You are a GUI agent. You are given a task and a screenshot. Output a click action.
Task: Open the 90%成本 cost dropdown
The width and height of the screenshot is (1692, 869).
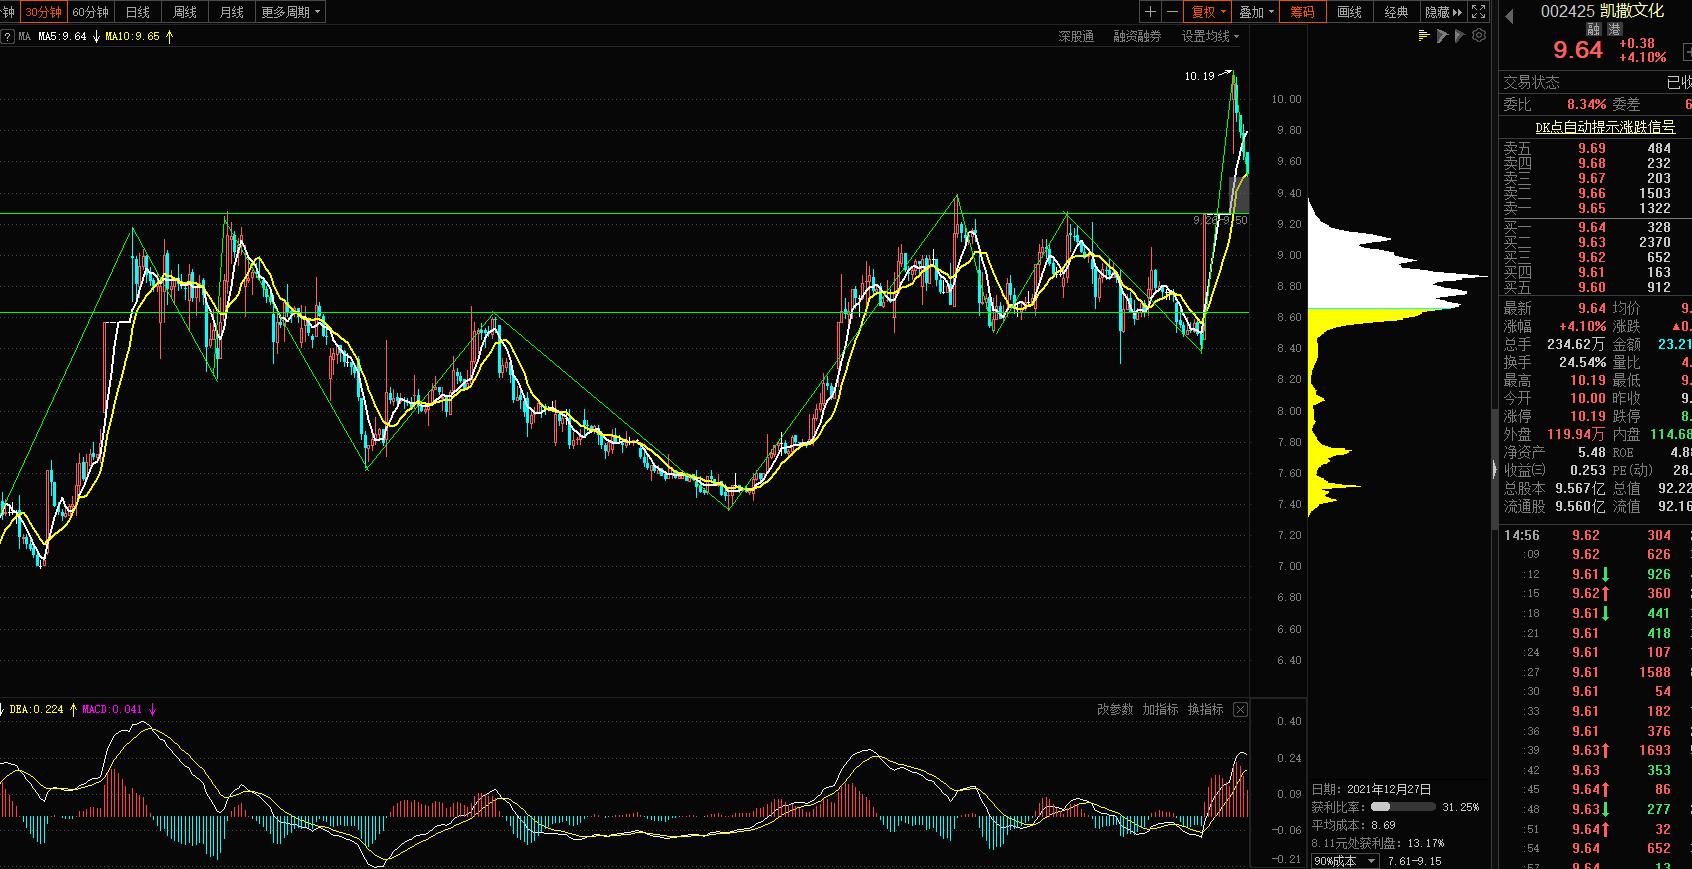(1344, 861)
